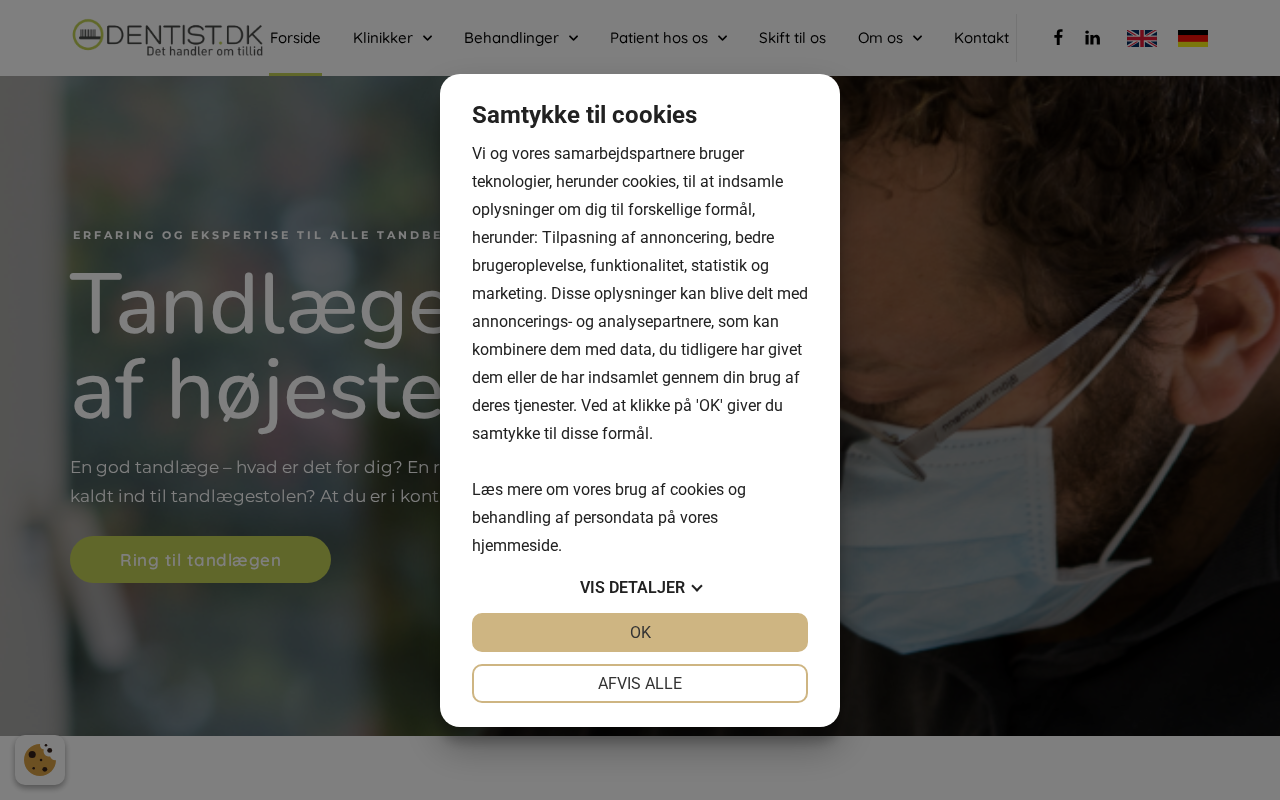Click the Ring til tandlægen button
The image size is (1280, 800).
point(200,560)
